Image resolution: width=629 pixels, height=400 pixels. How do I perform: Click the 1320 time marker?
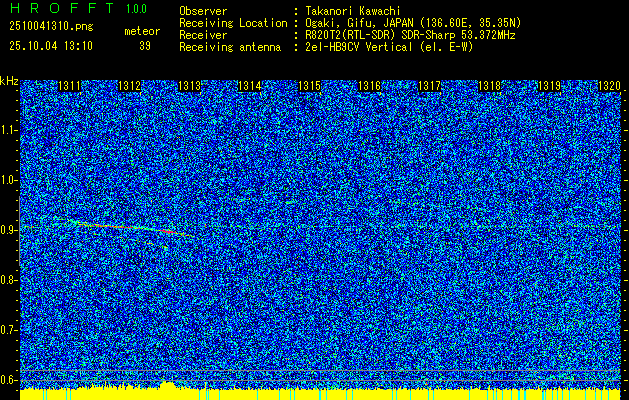coord(609,86)
